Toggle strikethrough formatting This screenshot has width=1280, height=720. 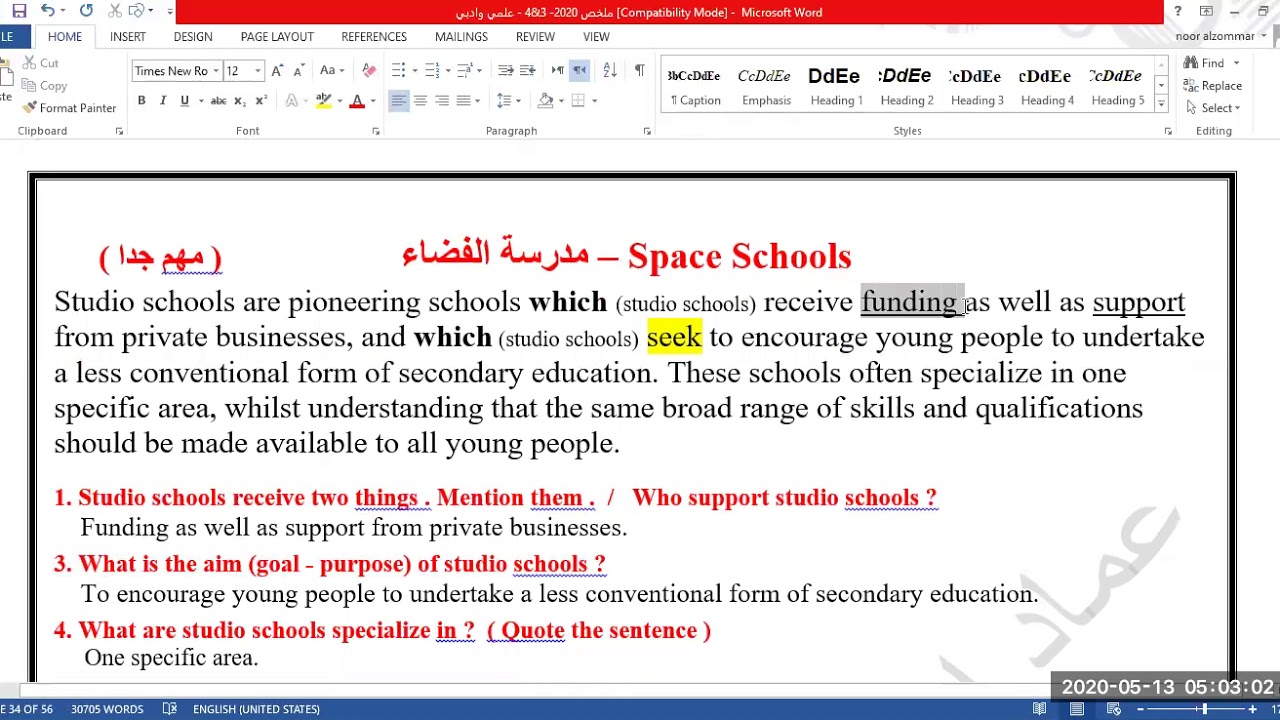(218, 101)
